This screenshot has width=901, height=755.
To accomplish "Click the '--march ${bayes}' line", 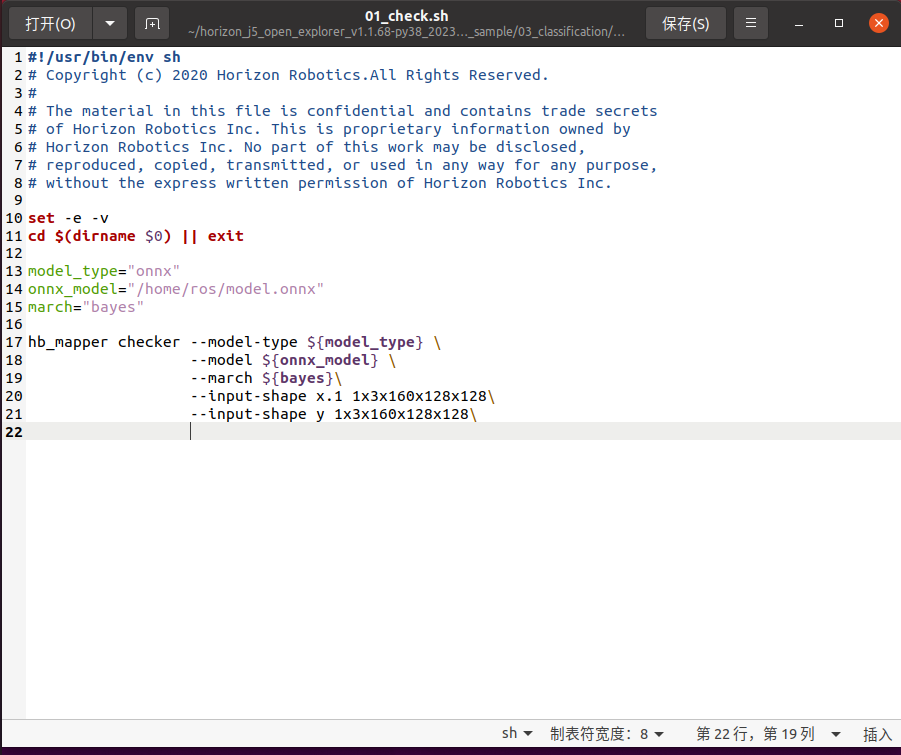I will [x=266, y=378].
